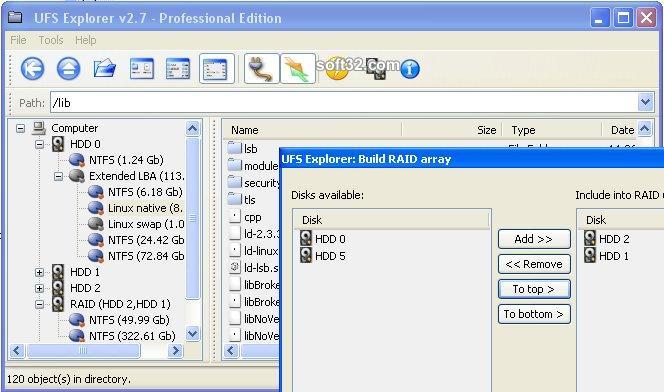Select HDD 1 in Include into RAID list

[606, 256]
